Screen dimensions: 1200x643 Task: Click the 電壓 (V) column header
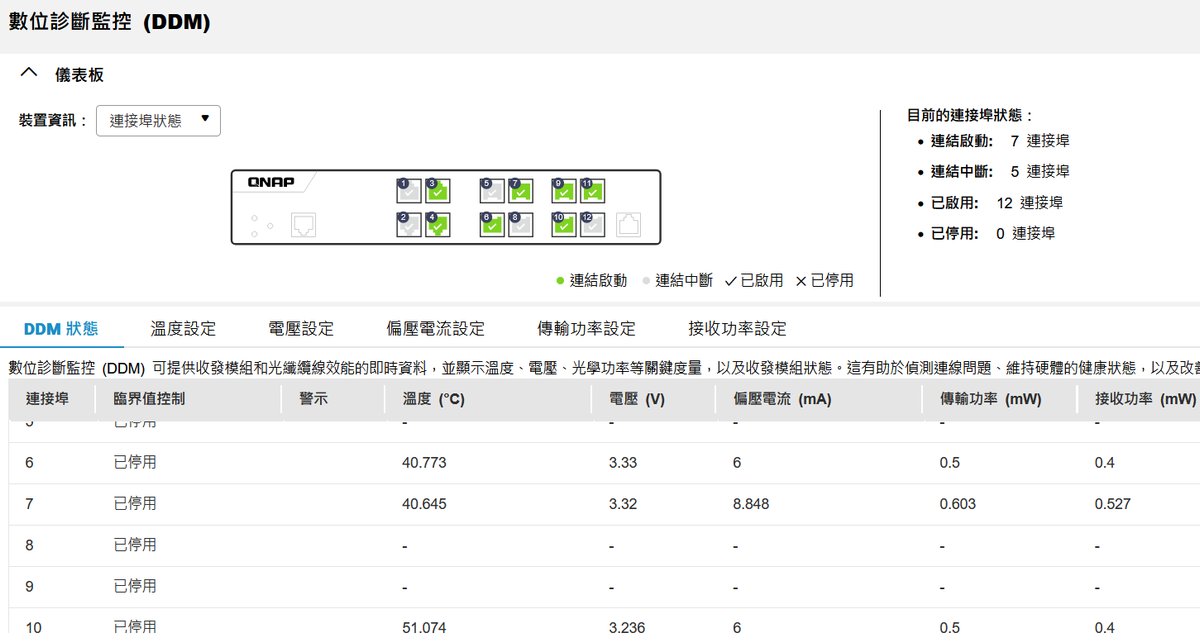pyautogui.click(x=636, y=399)
